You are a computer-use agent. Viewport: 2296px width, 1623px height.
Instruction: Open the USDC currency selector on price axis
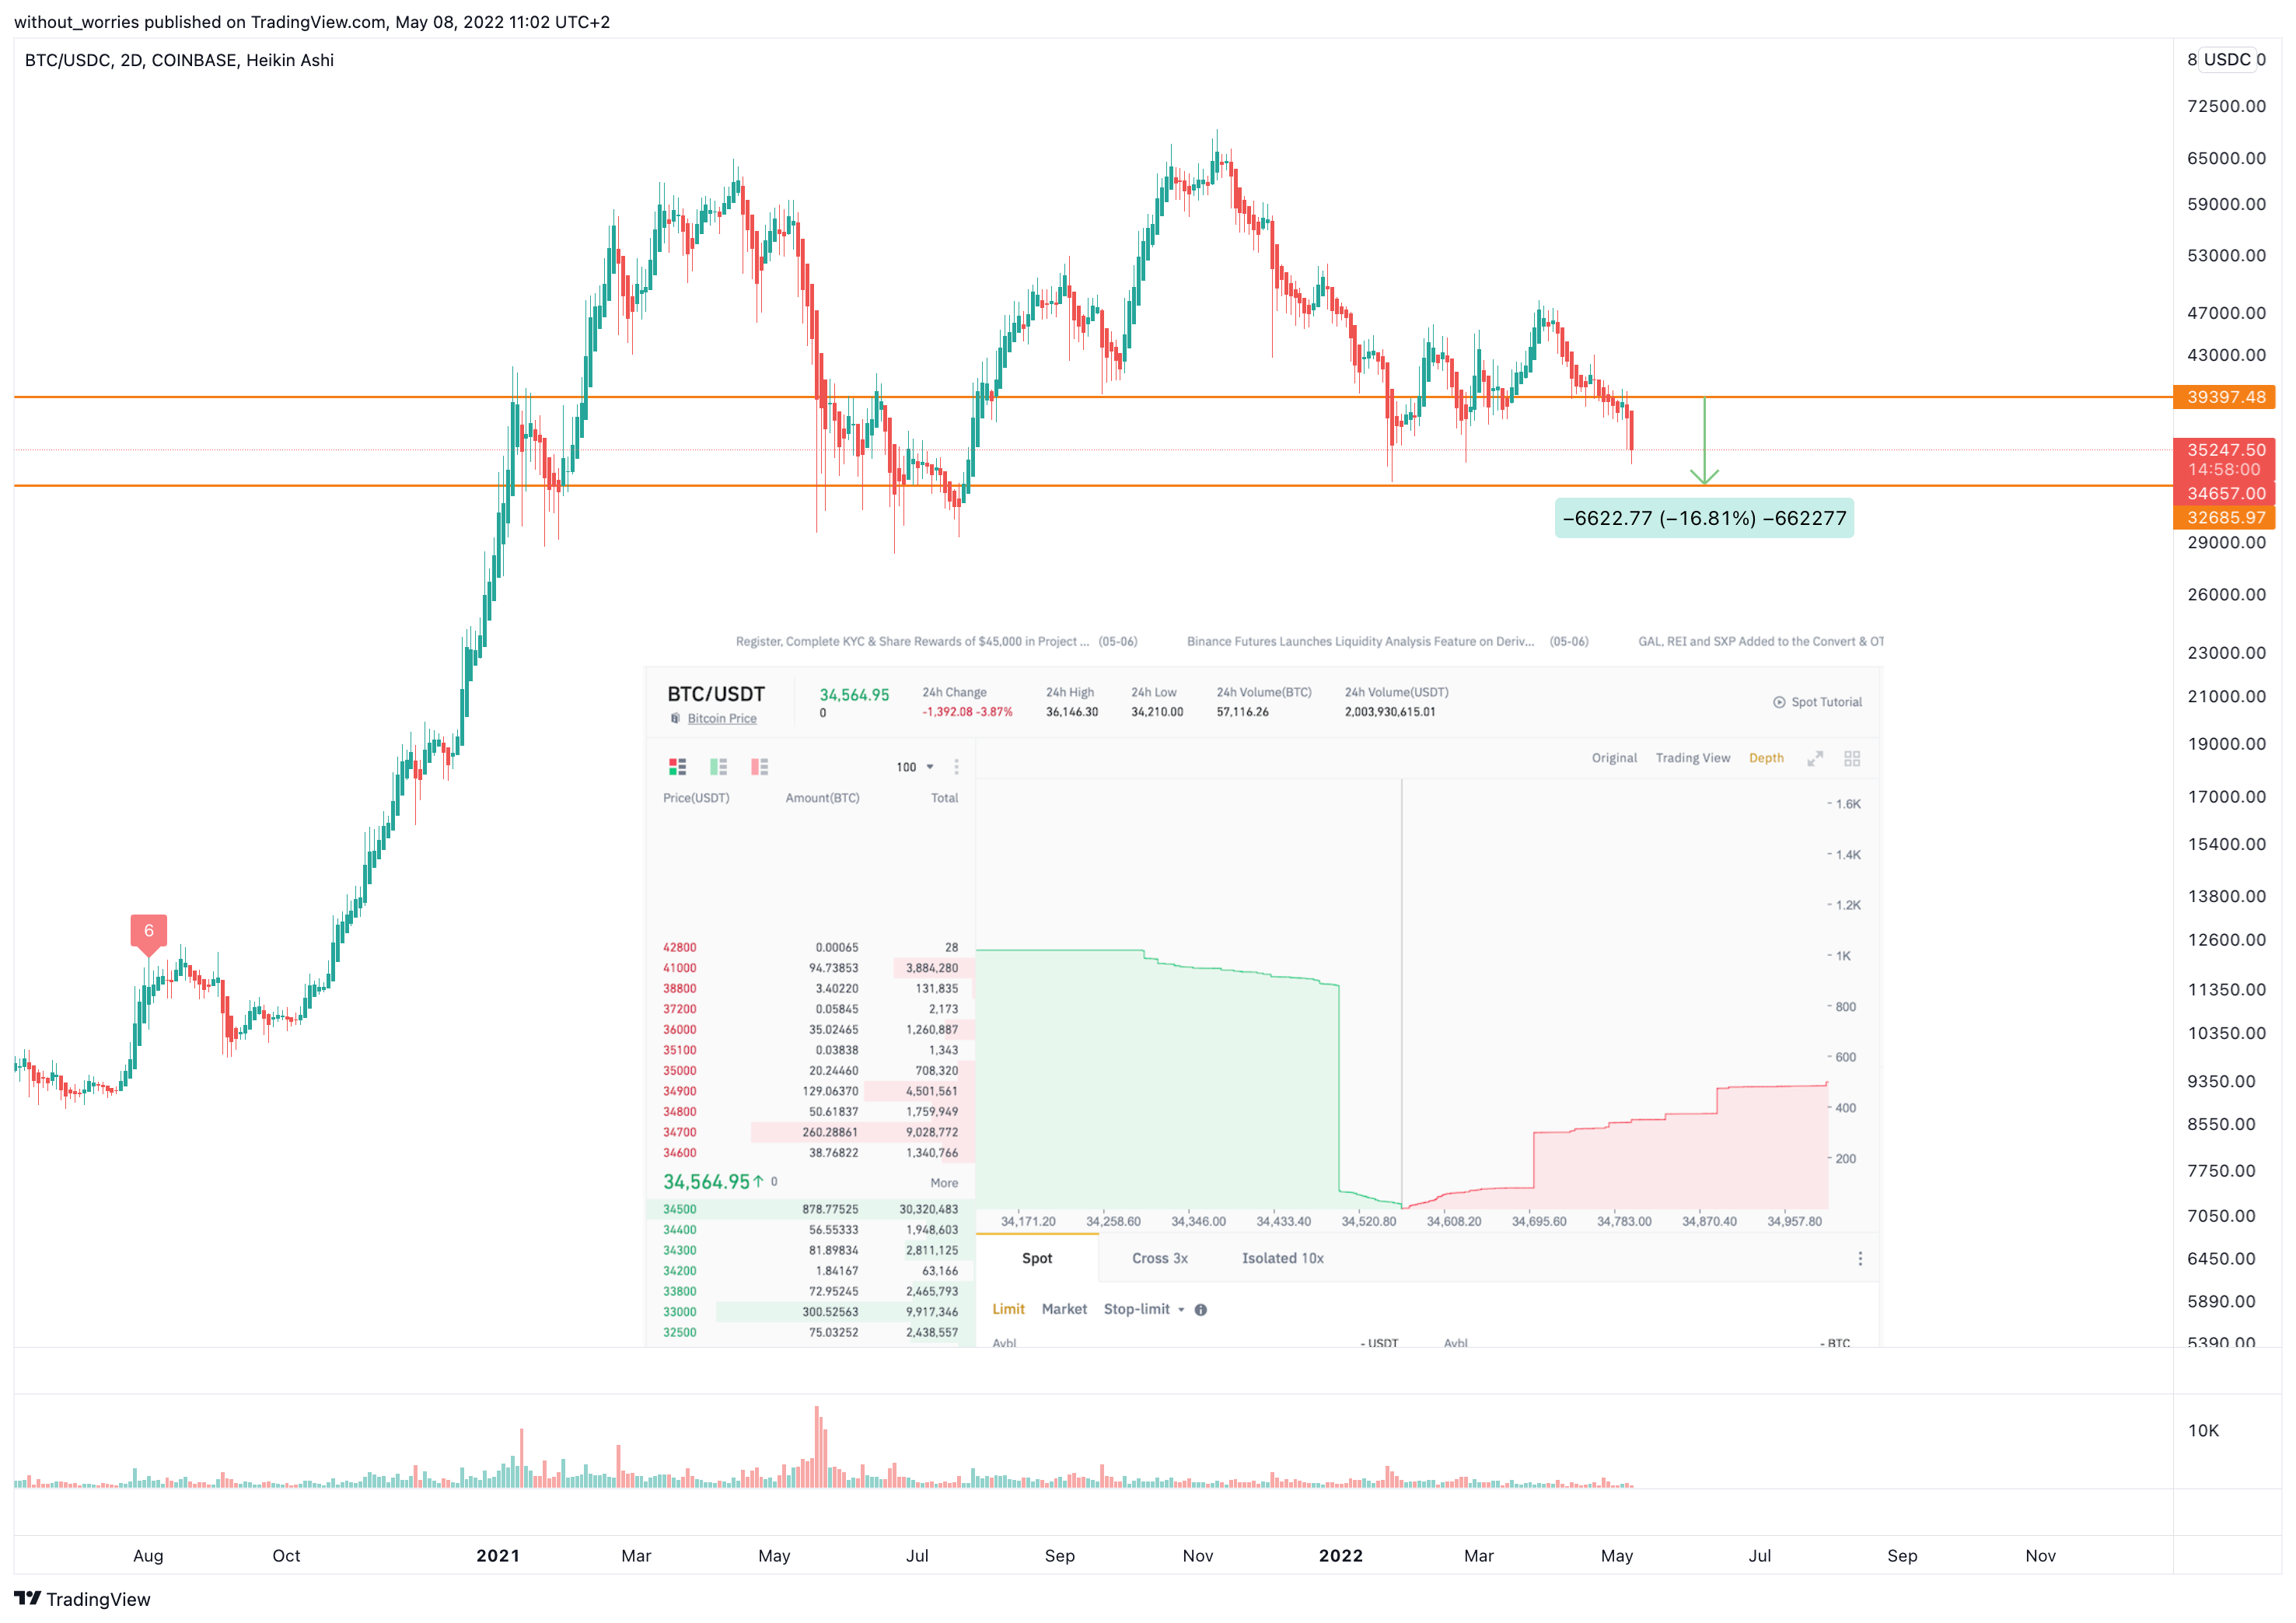click(x=2227, y=59)
